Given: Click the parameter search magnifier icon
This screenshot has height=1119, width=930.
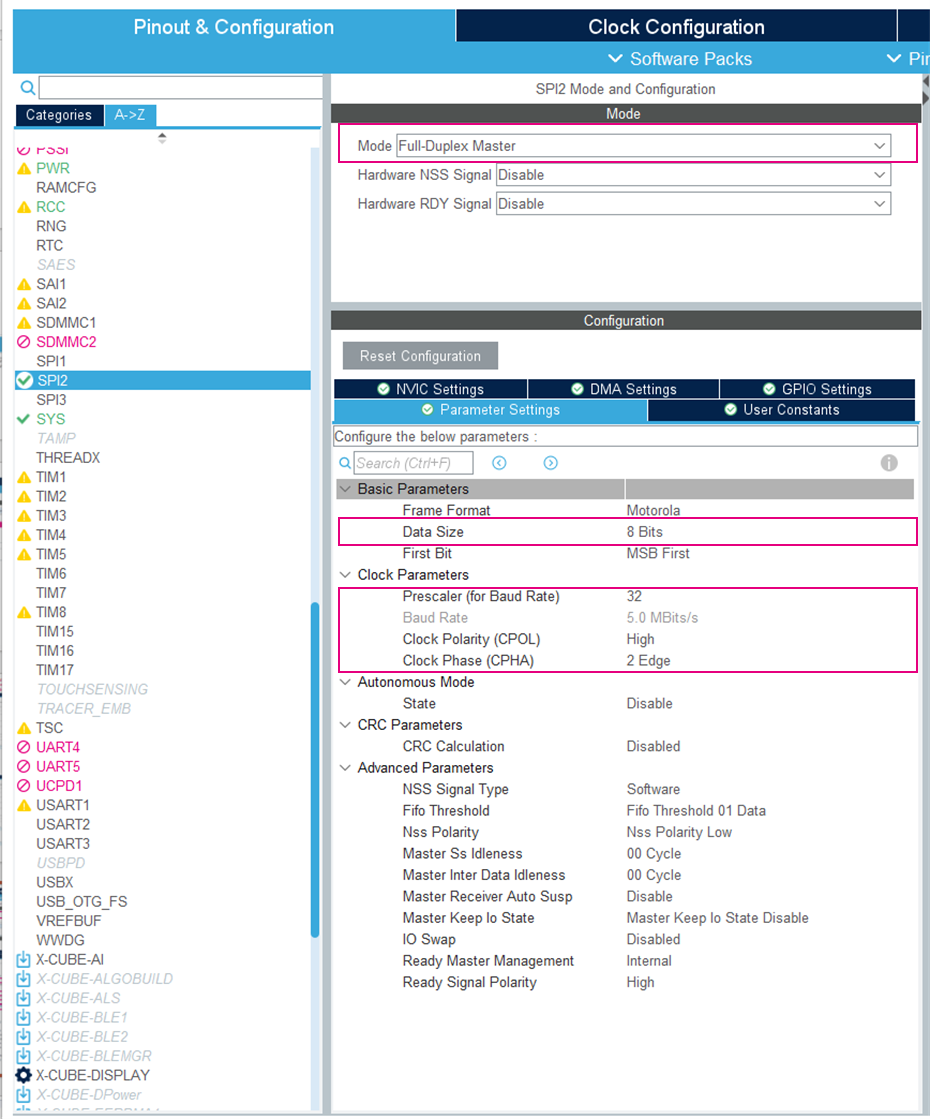Looking at the screenshot, I should [345, 463].
